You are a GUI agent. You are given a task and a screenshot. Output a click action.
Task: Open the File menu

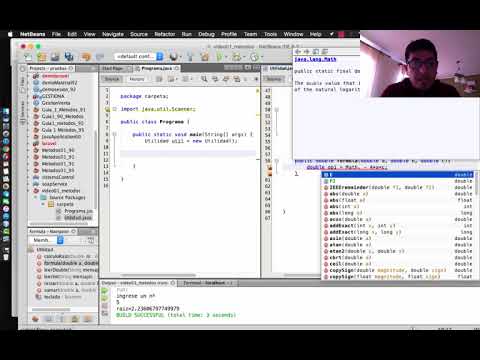[x=56, y=34]
